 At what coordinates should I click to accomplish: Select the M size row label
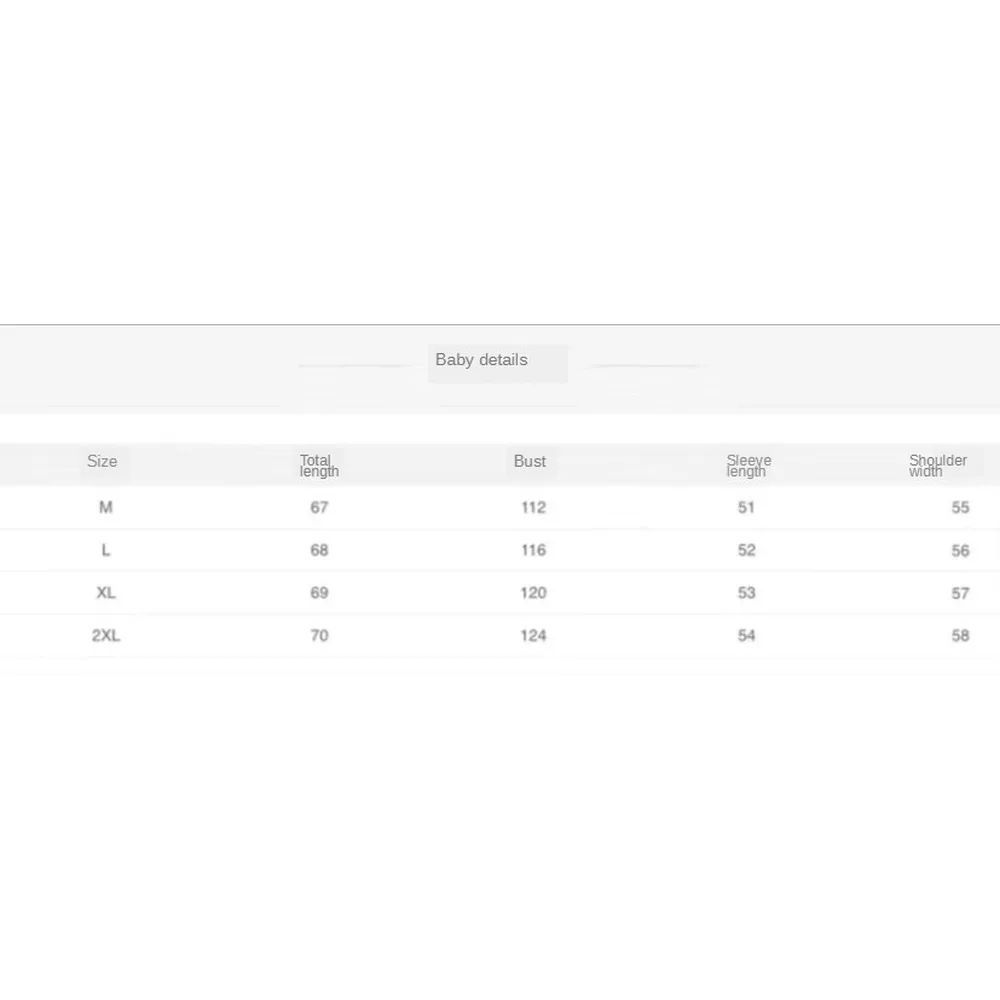tap(106, 507)
